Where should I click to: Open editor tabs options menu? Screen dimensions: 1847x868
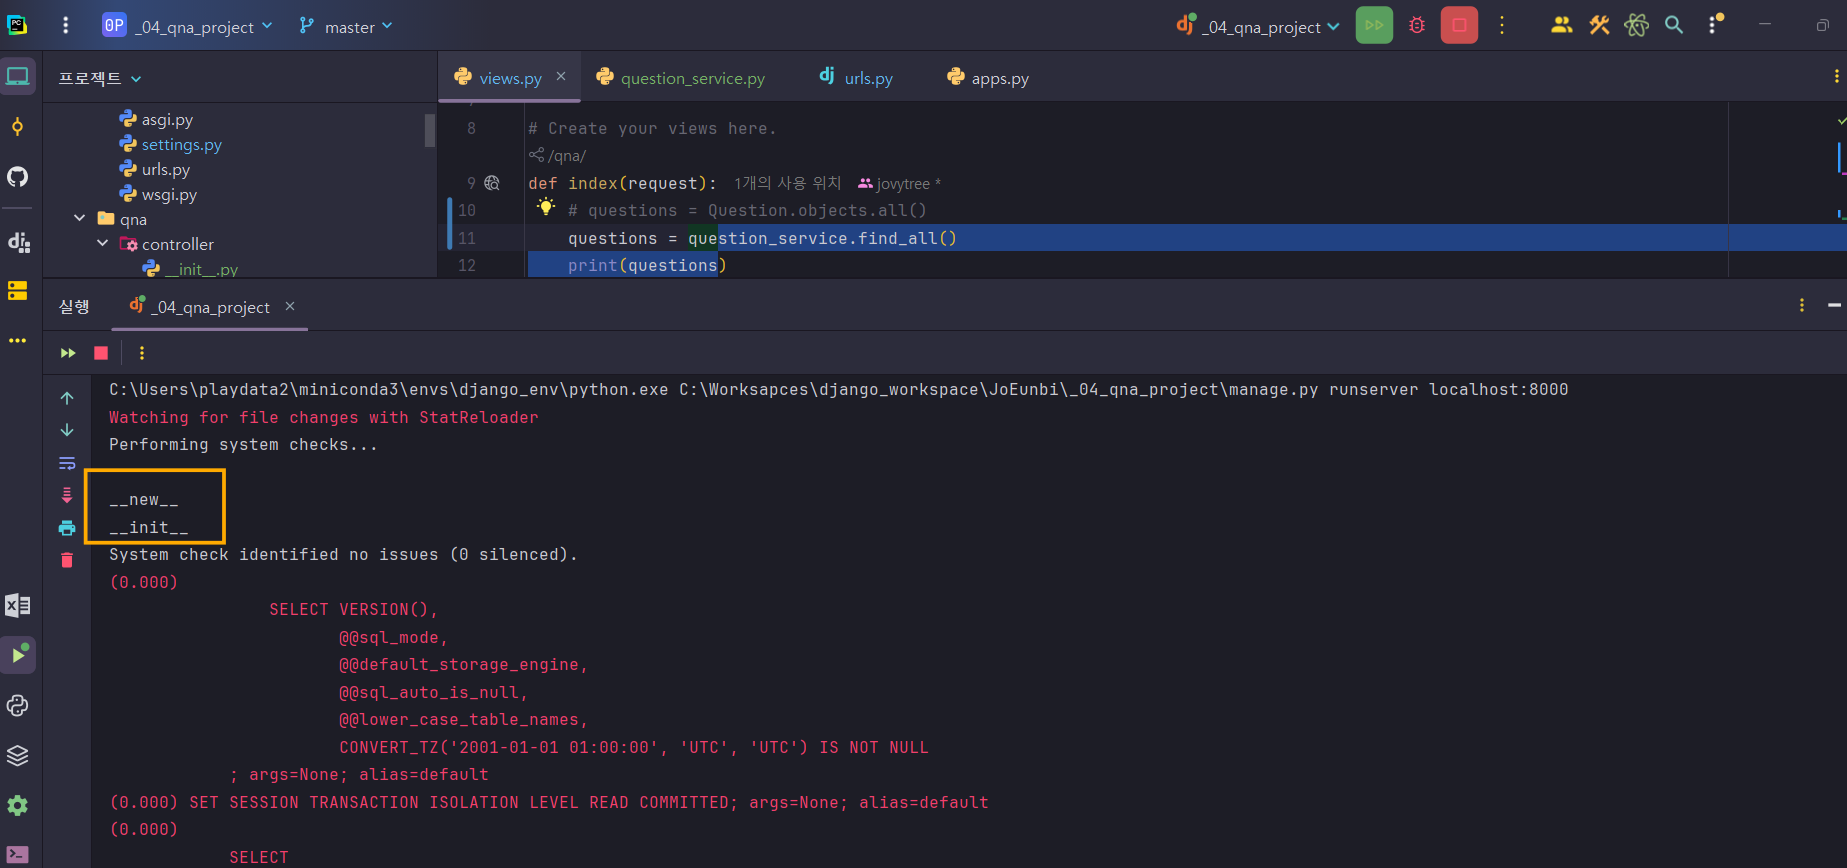pyautogui.click(x=1836, y=76)
